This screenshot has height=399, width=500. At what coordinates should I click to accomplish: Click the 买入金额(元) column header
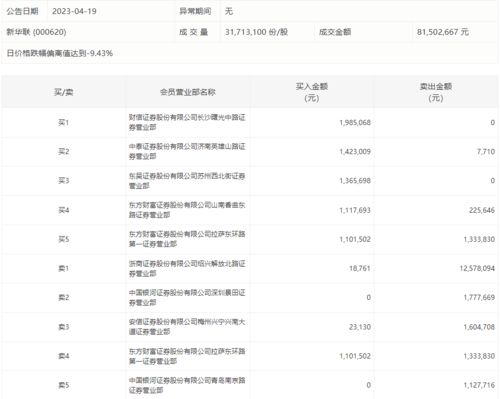pos(312,92)
